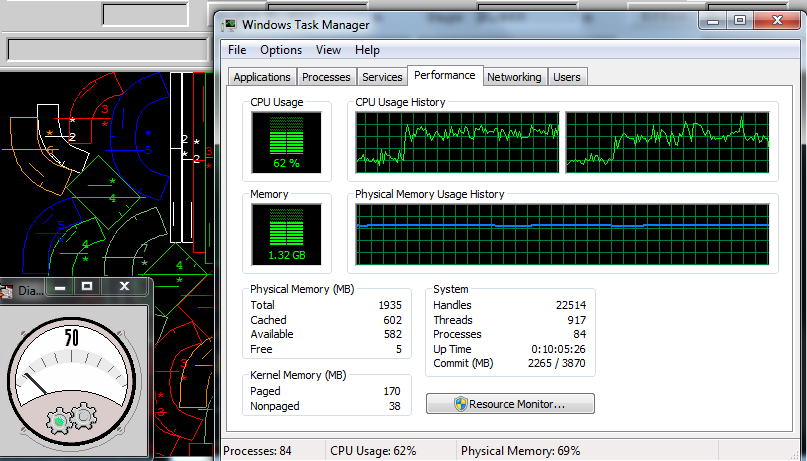Click Free memory value 5
This screenshot has height=461, width=807.
click(x=398, y=349)
